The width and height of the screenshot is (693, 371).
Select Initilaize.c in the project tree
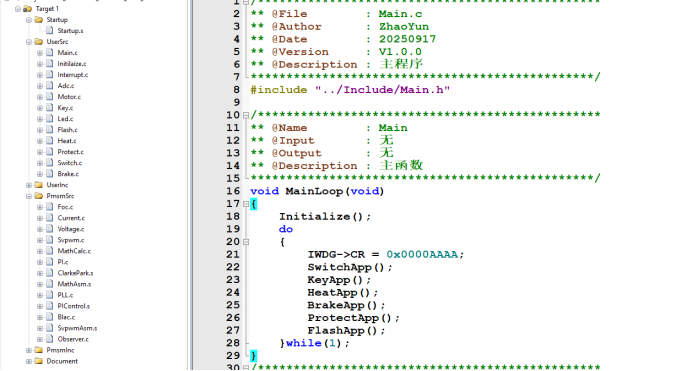72,64
